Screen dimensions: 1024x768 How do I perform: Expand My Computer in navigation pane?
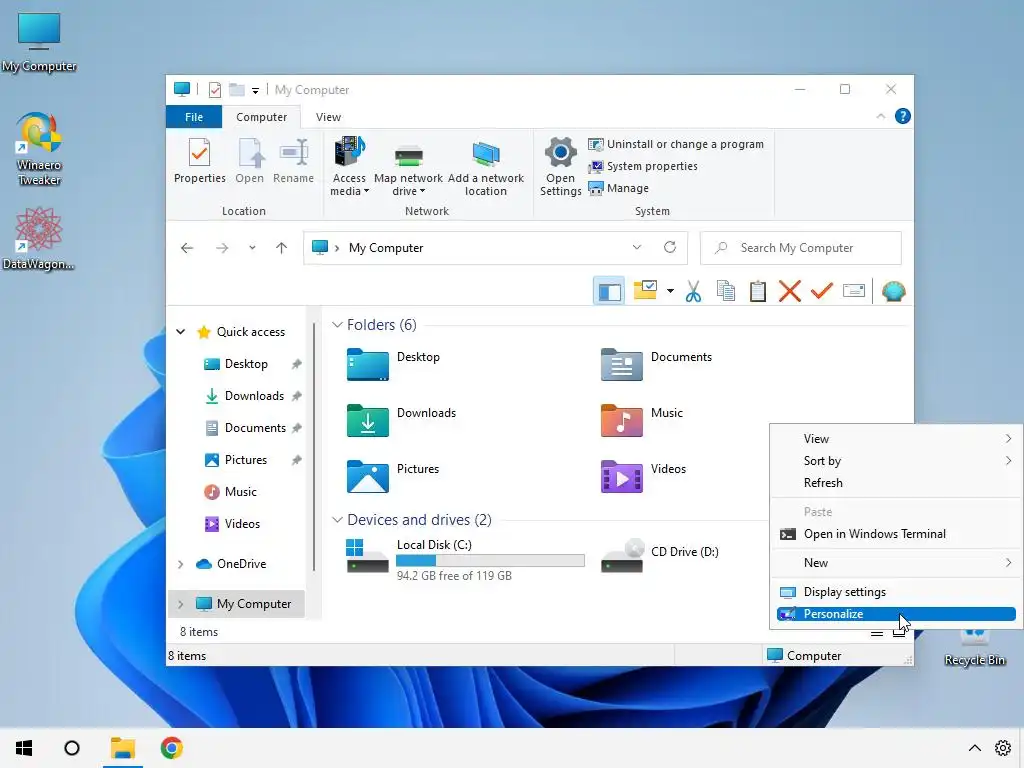(x=181, y=604)
